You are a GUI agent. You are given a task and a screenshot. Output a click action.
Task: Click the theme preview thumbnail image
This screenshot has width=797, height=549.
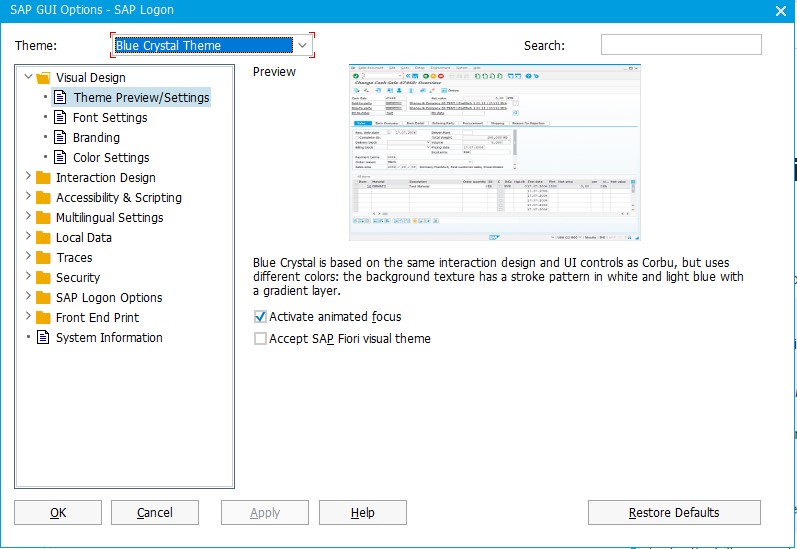(x=495, y=152)
